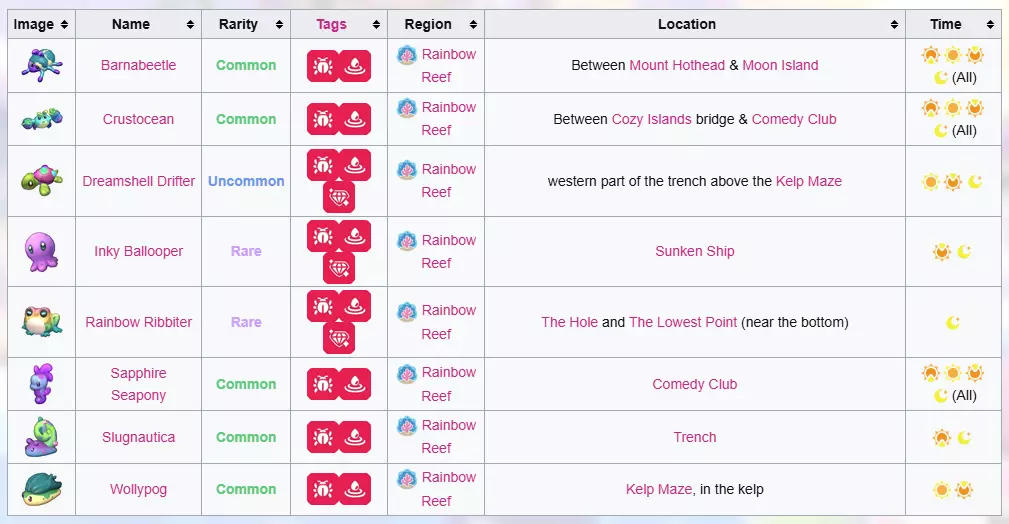Click the bug tag icon in Crustocean row
Image resolution: width=1009 pixels, height=524 pixels.
323,119
